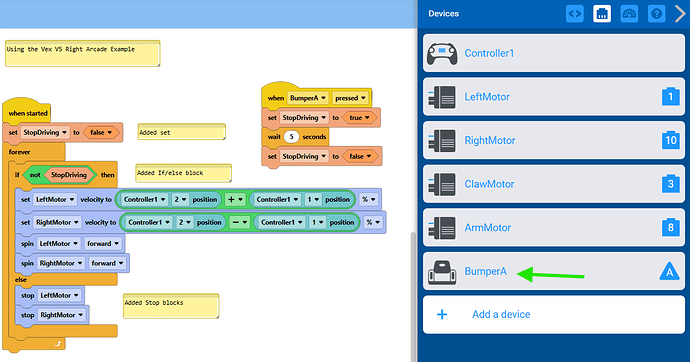Click the Devices panel icon
The height and width of the screenshot is (362, 690).
(602, 14)
